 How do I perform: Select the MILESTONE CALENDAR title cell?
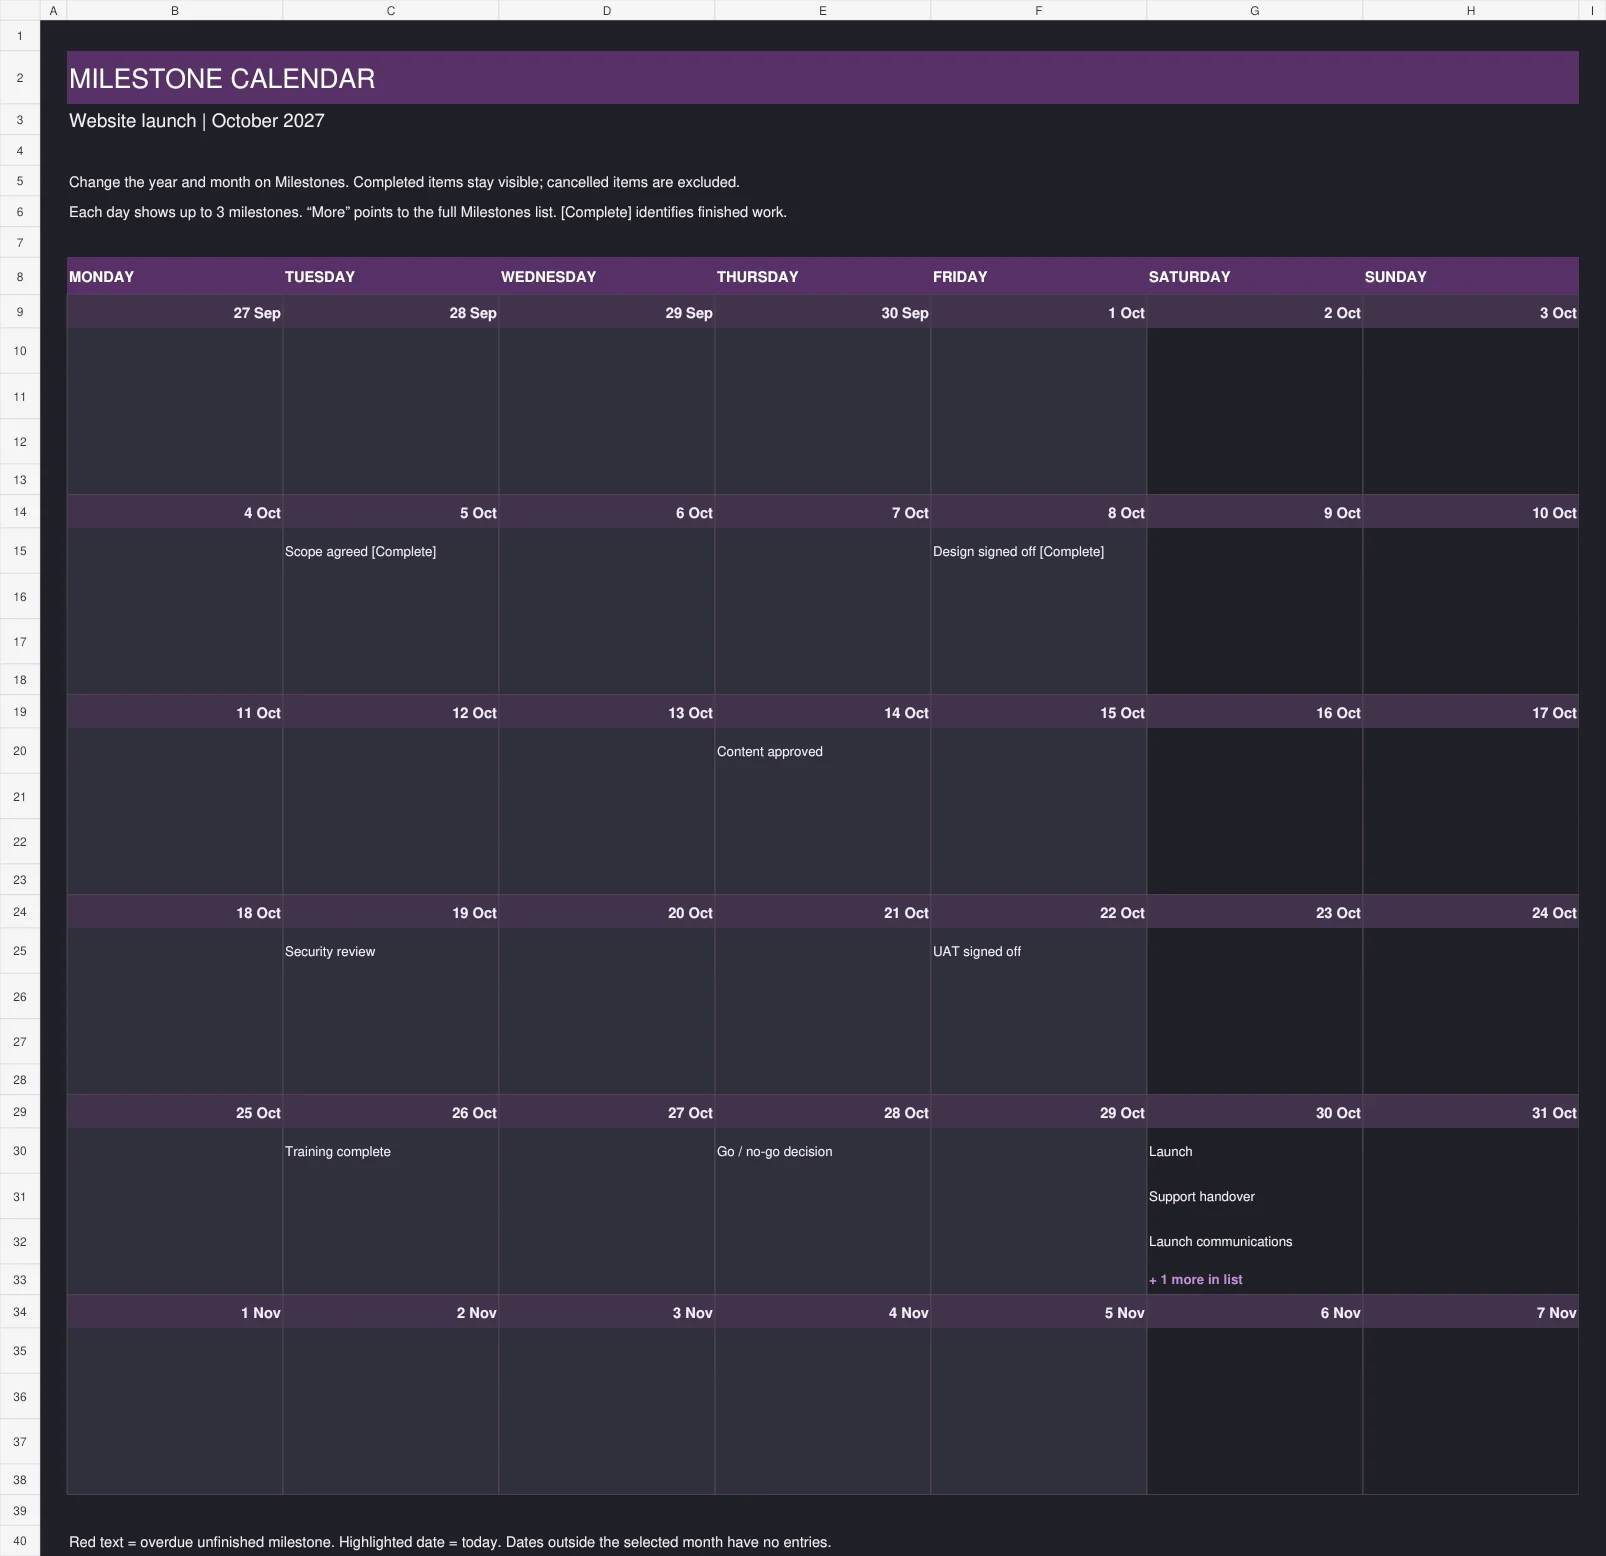pos(822,78)
